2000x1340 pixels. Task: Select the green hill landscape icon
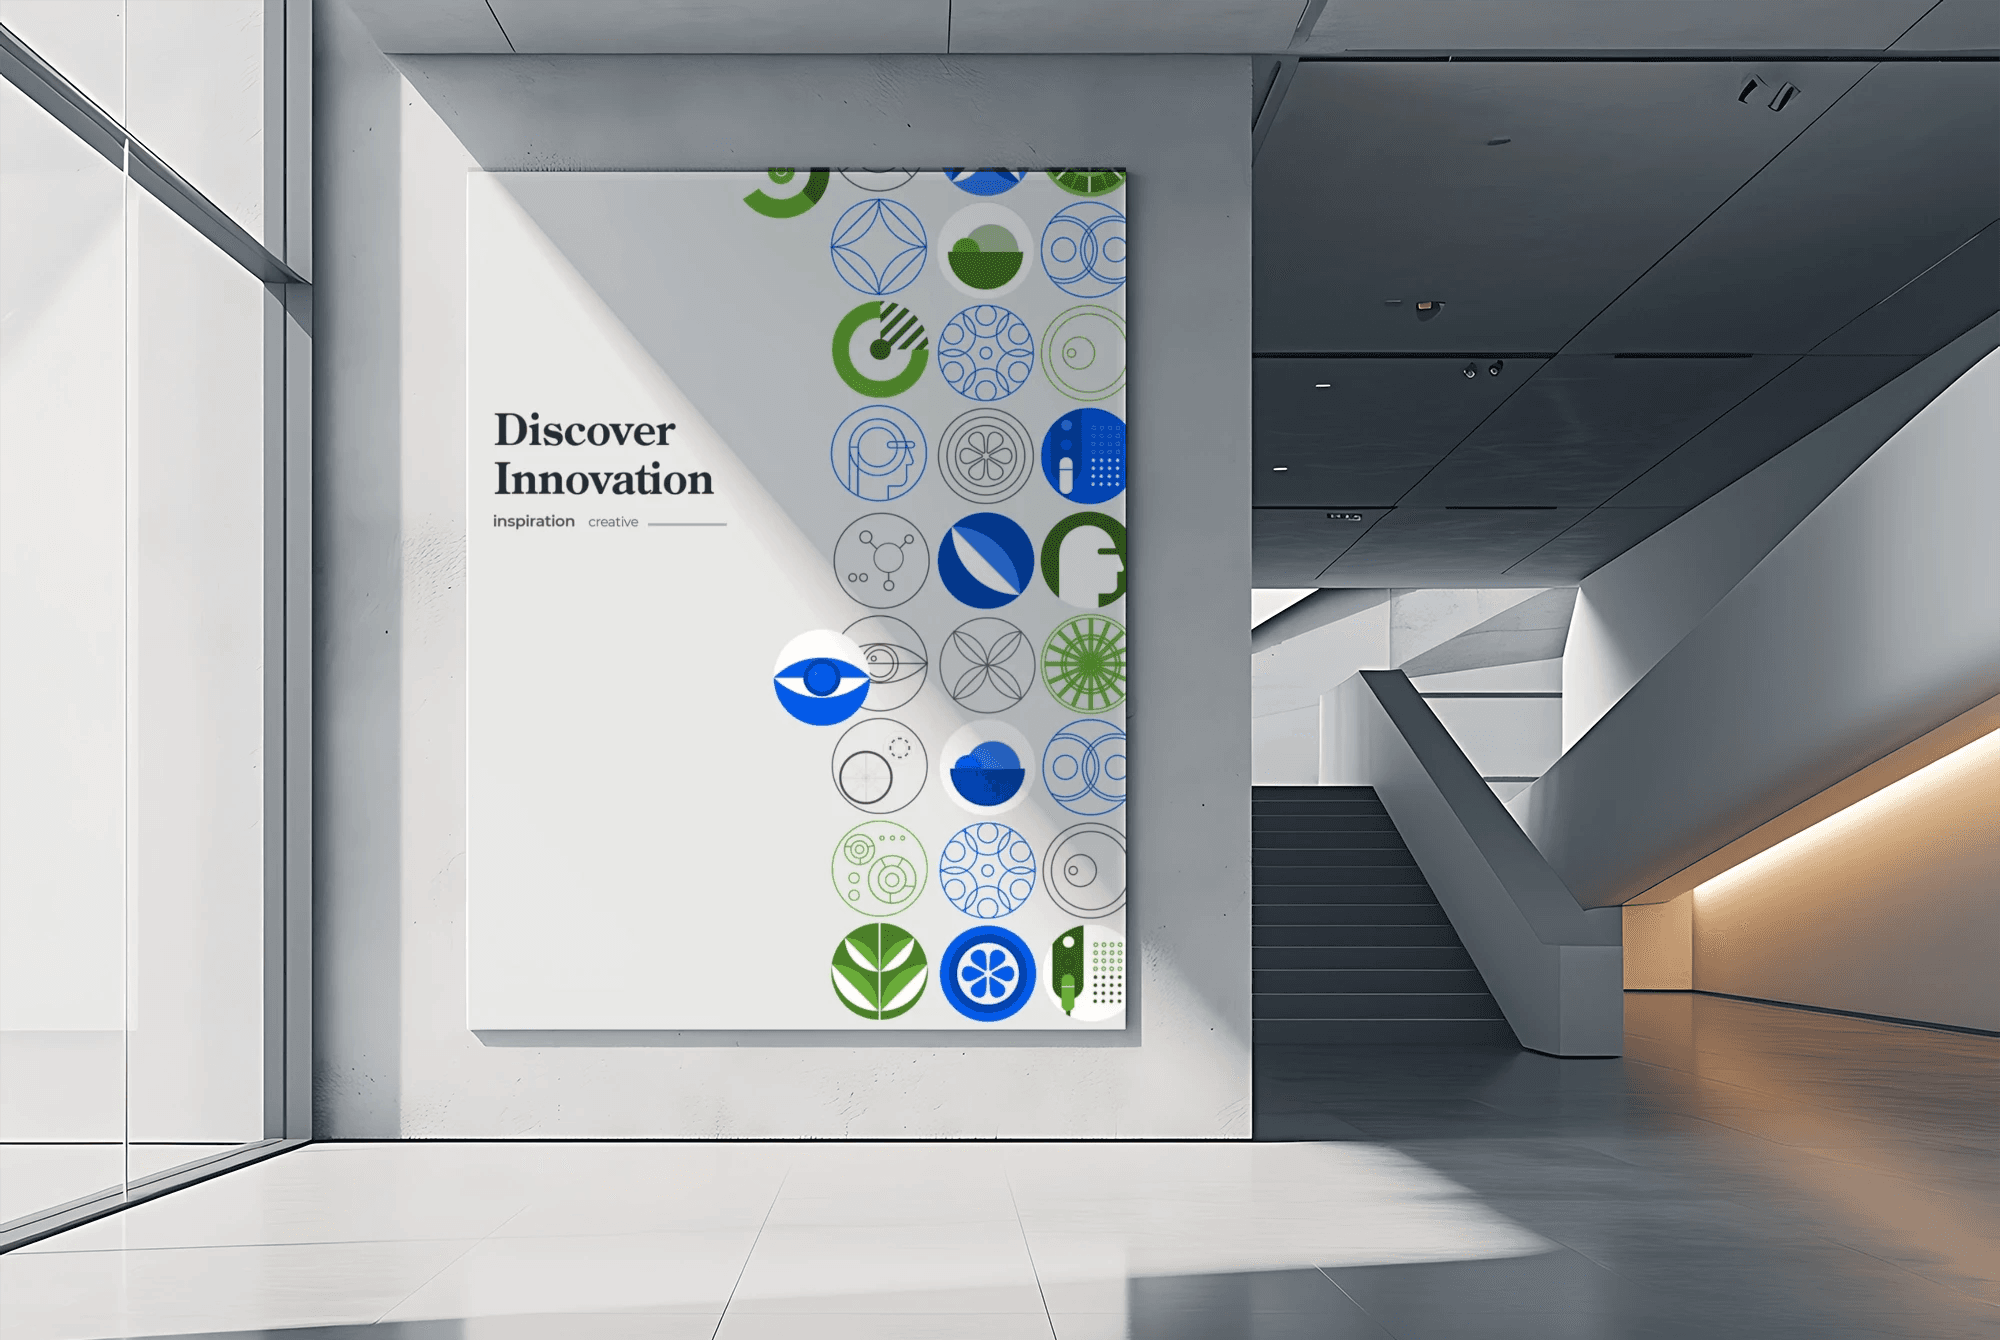[985, 250]
